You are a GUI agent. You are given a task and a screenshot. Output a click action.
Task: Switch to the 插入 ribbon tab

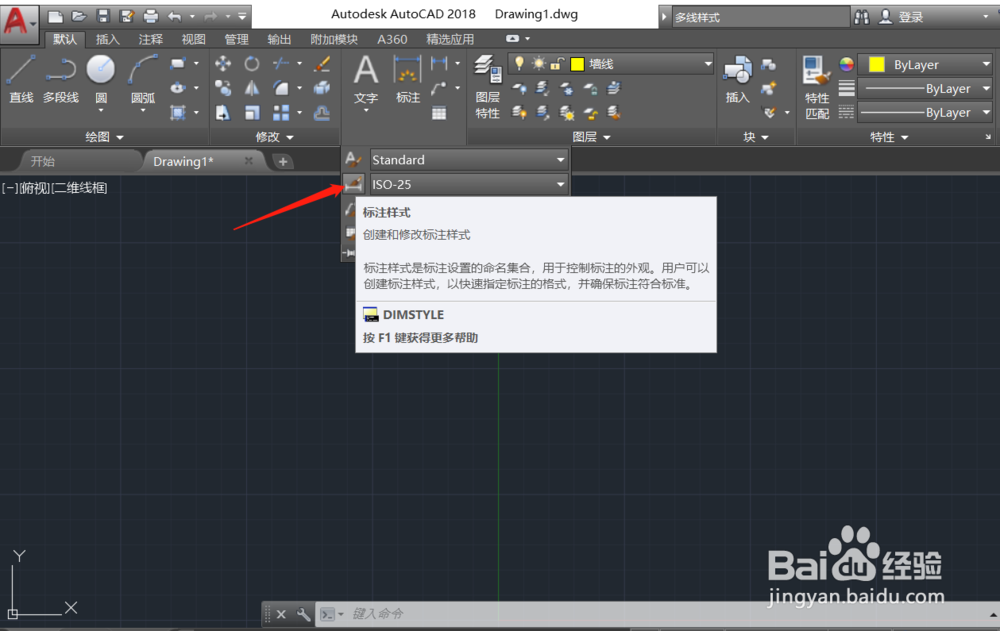pyautogui.click(x=107, y=40)
